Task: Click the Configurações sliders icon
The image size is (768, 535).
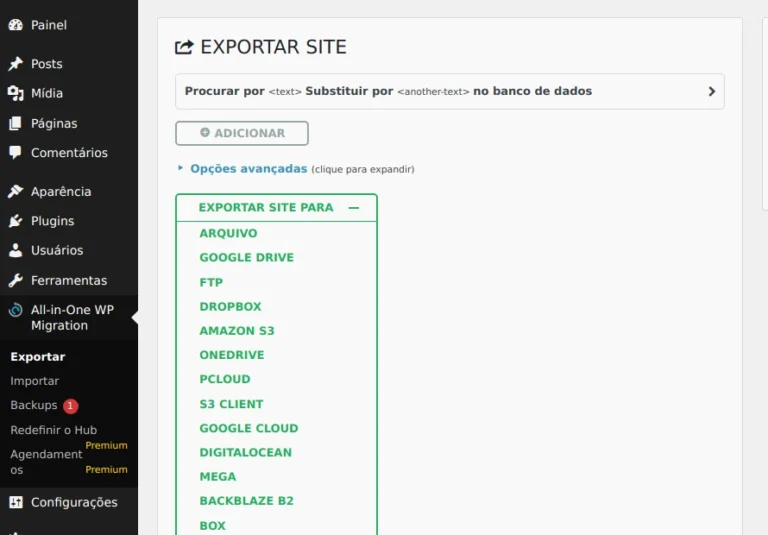Action: (x=16, y=502)
